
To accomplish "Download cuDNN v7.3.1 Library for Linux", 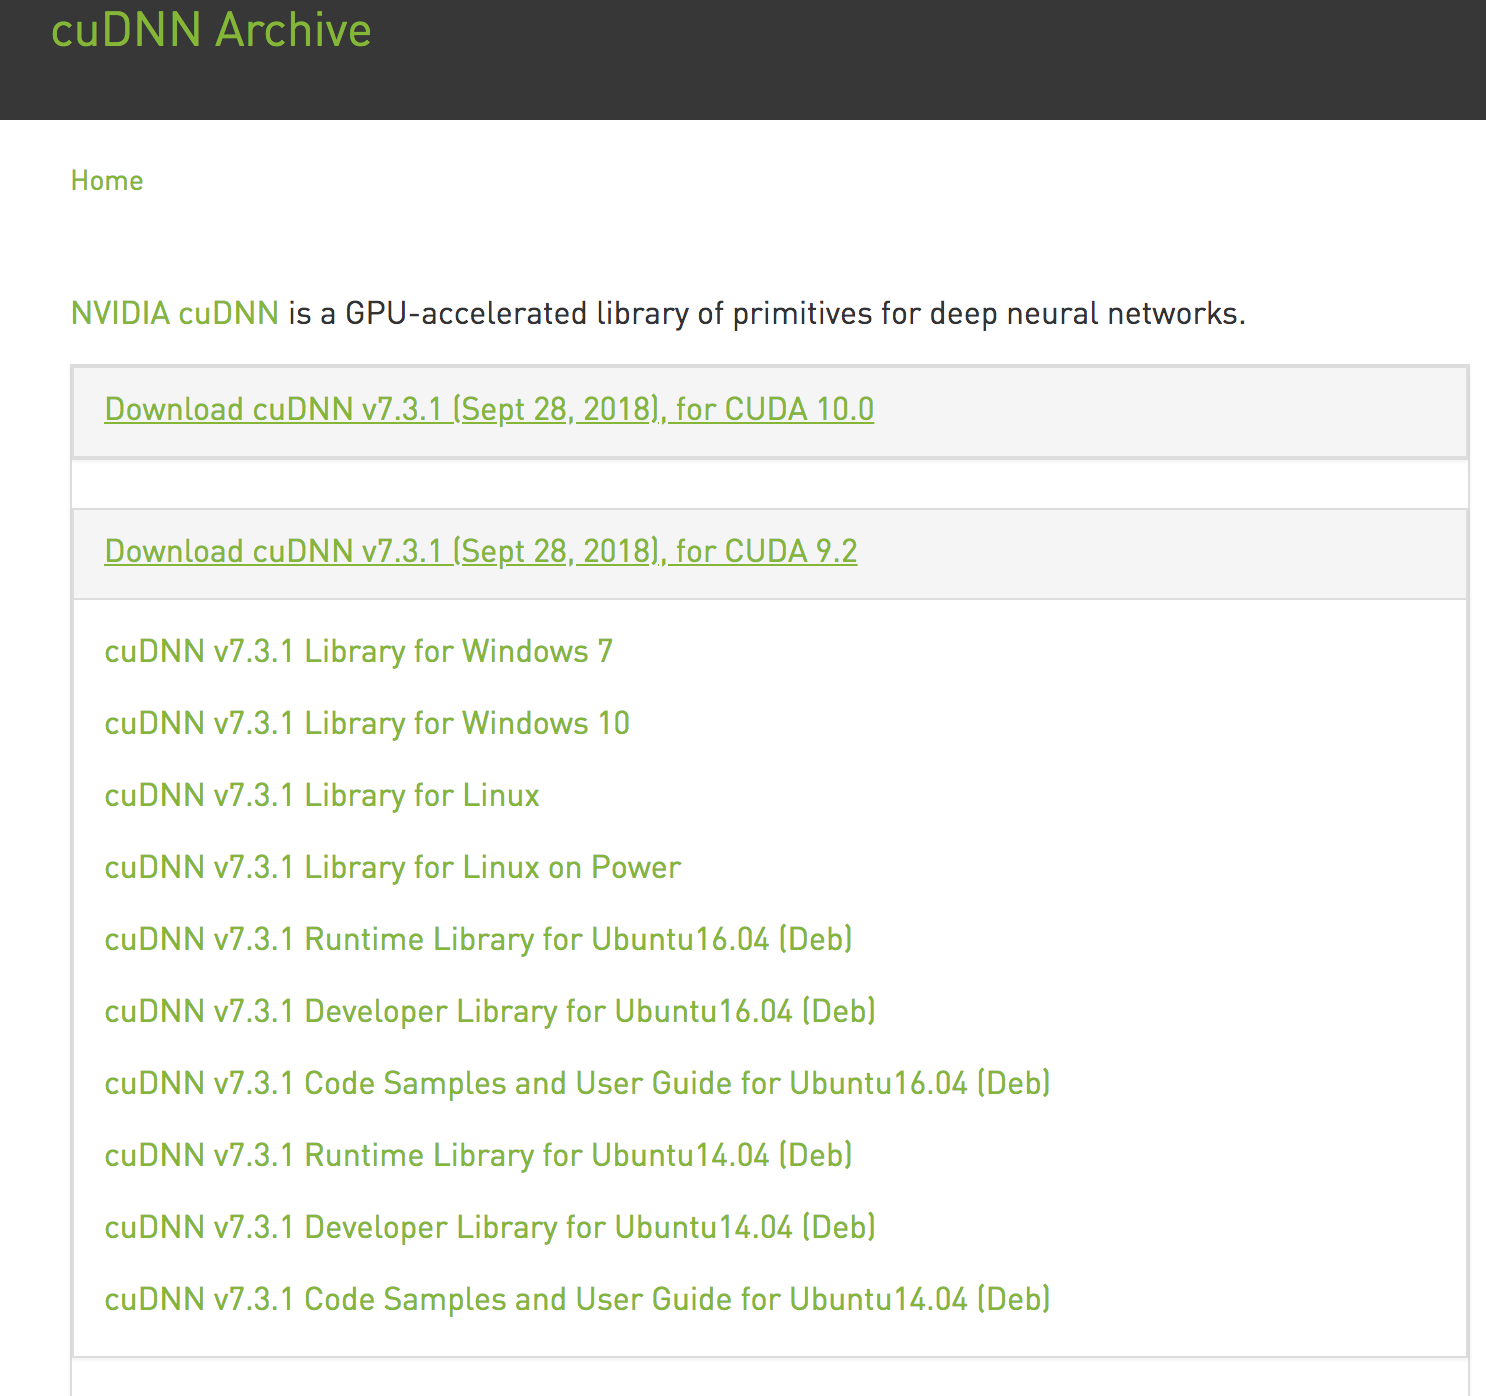I will point(322,796).
